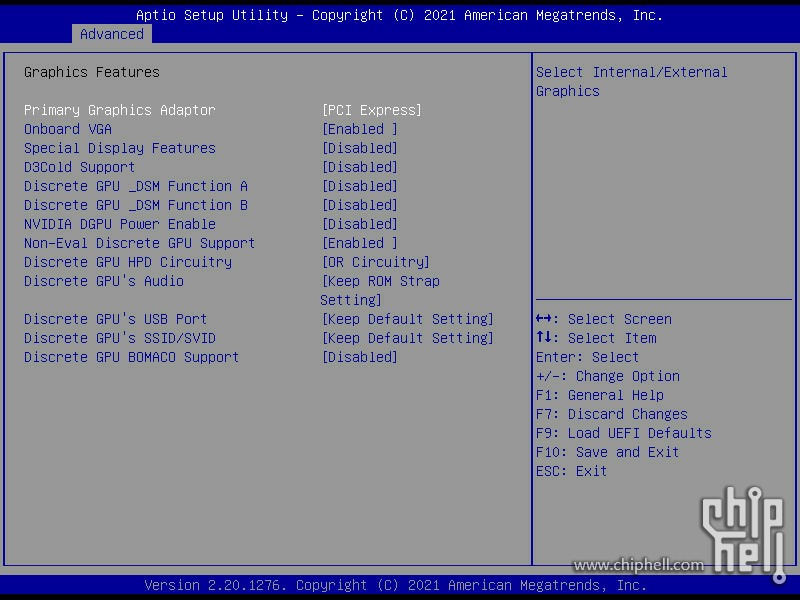This screenshot has height=600, width=800.
Task: Select Special Display Features item
Action: pyautogui.click(x=119, y=148)
